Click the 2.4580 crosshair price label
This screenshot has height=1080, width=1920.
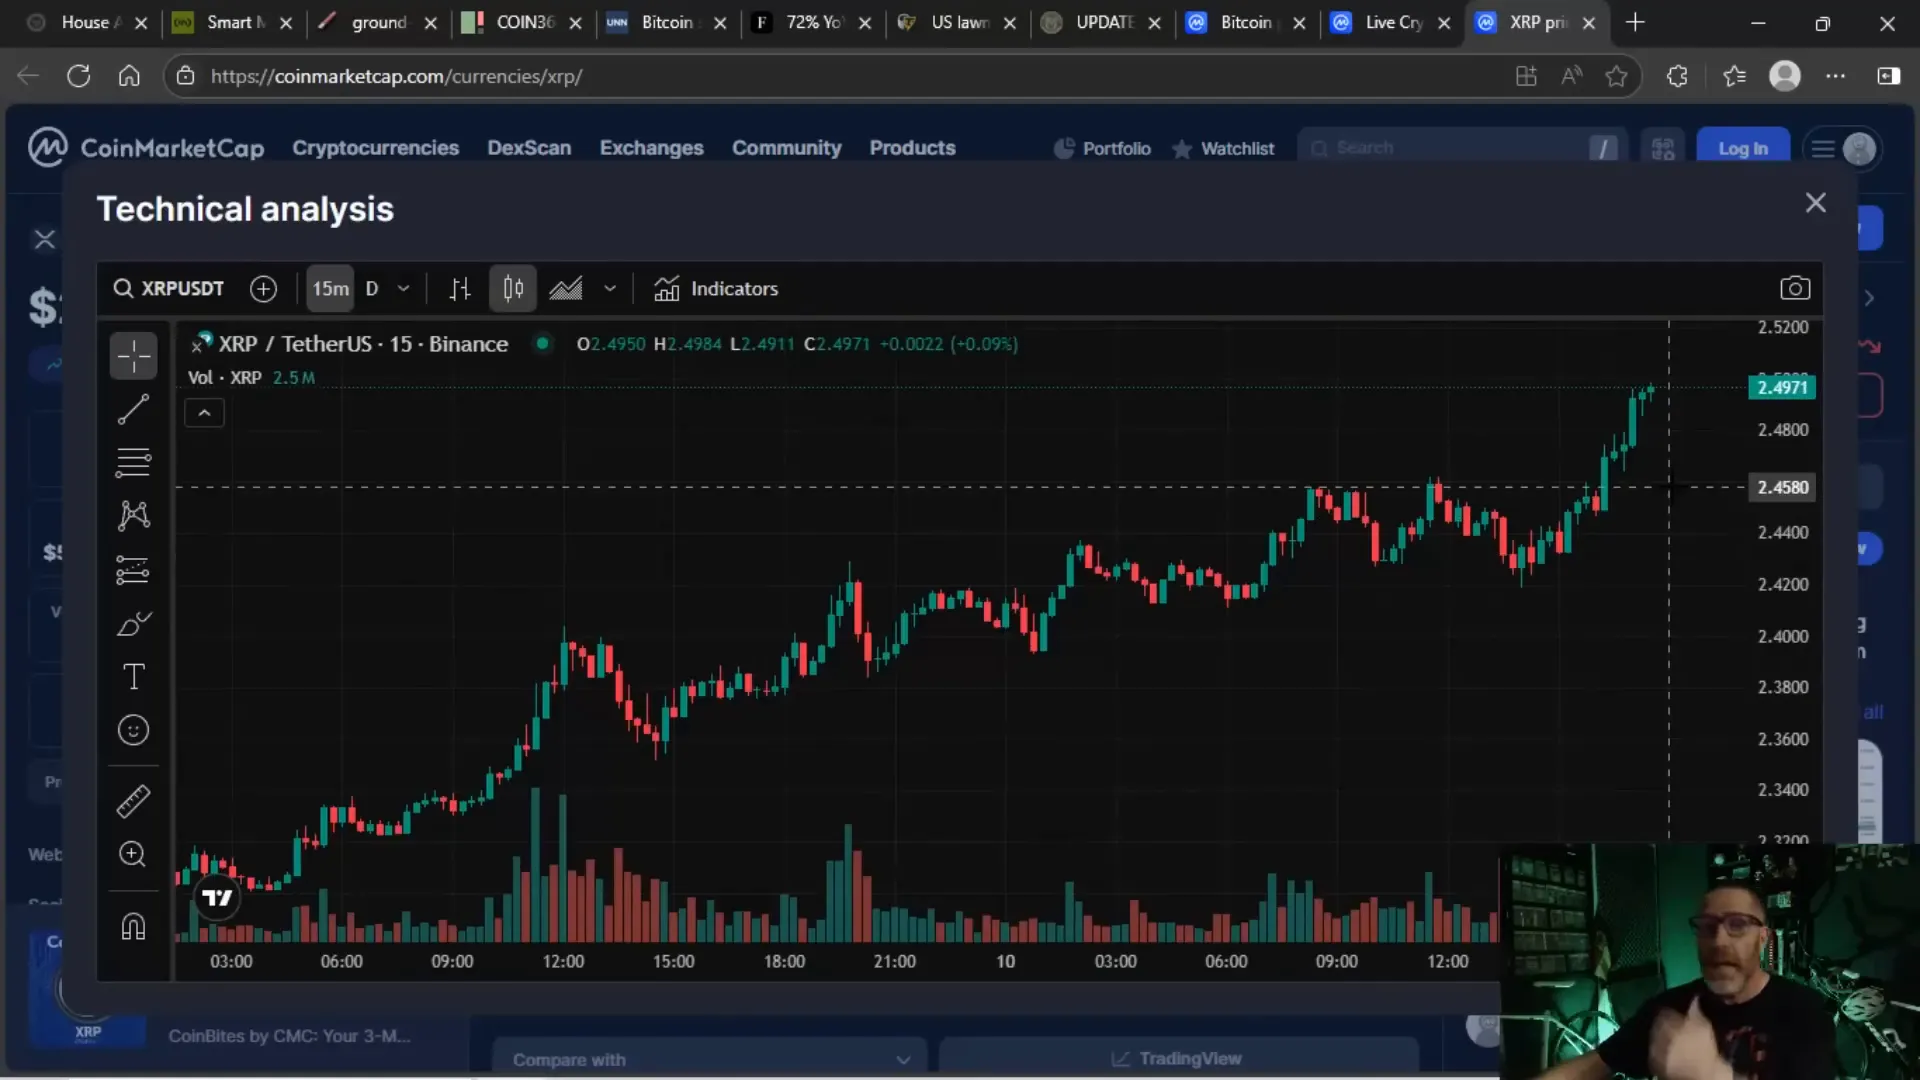click(x=1782, y=488)
